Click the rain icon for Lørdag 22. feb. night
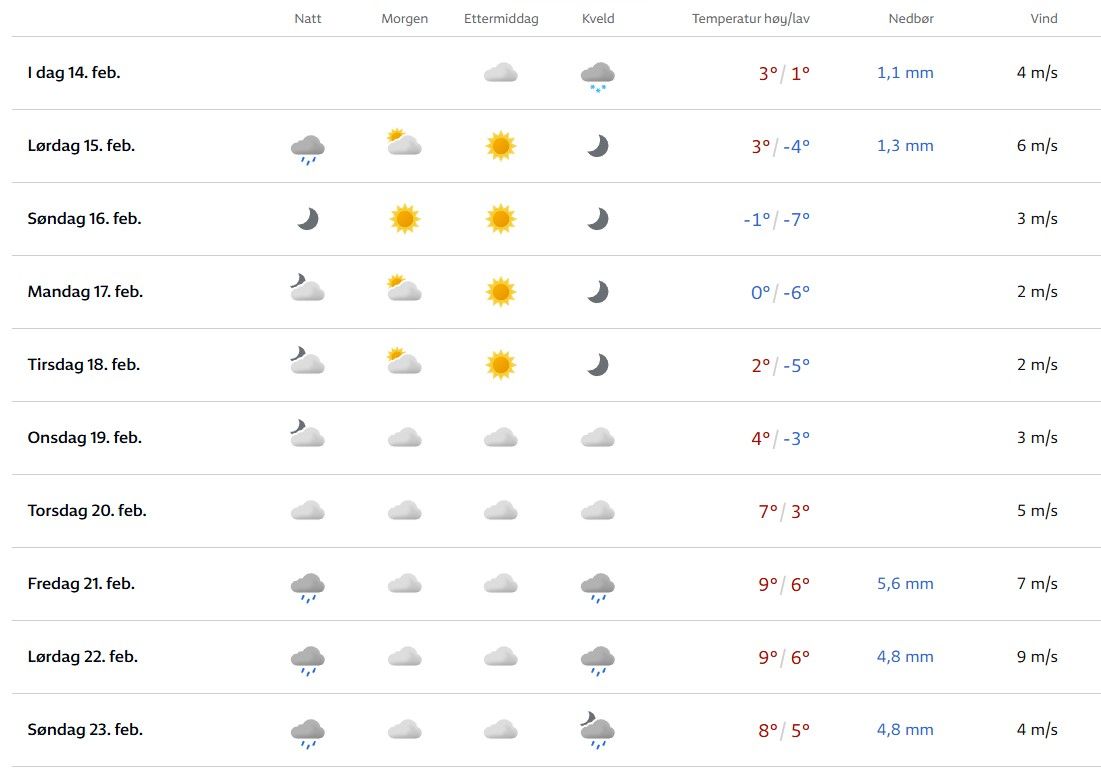Image resolution: width=1101 pixels, height=773 pixels. [307, 660]
